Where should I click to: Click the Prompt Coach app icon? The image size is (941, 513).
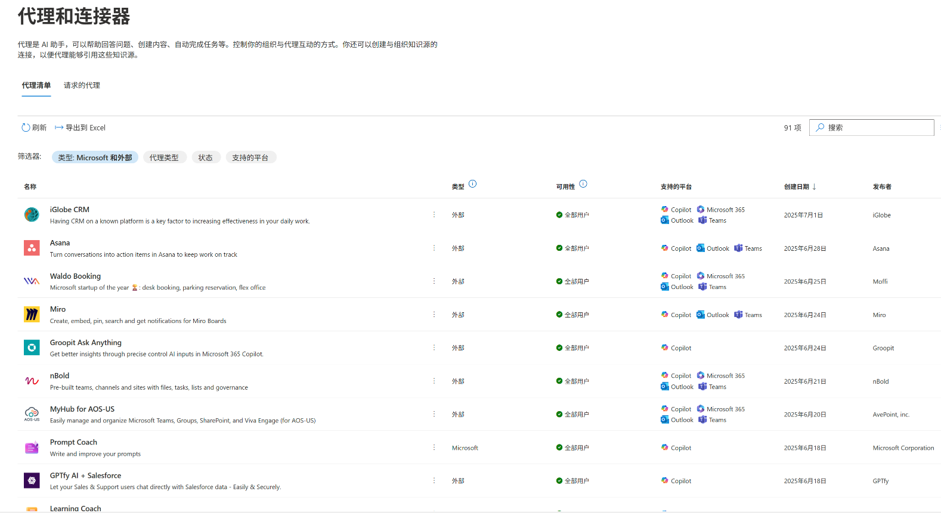click(x=32, y=448)
